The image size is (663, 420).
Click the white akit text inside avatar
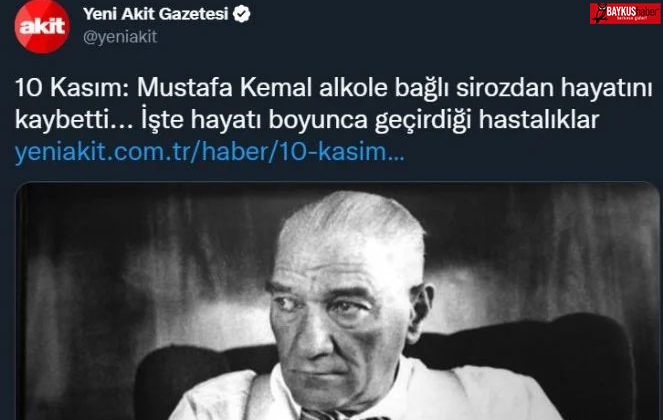pos(42,27)
